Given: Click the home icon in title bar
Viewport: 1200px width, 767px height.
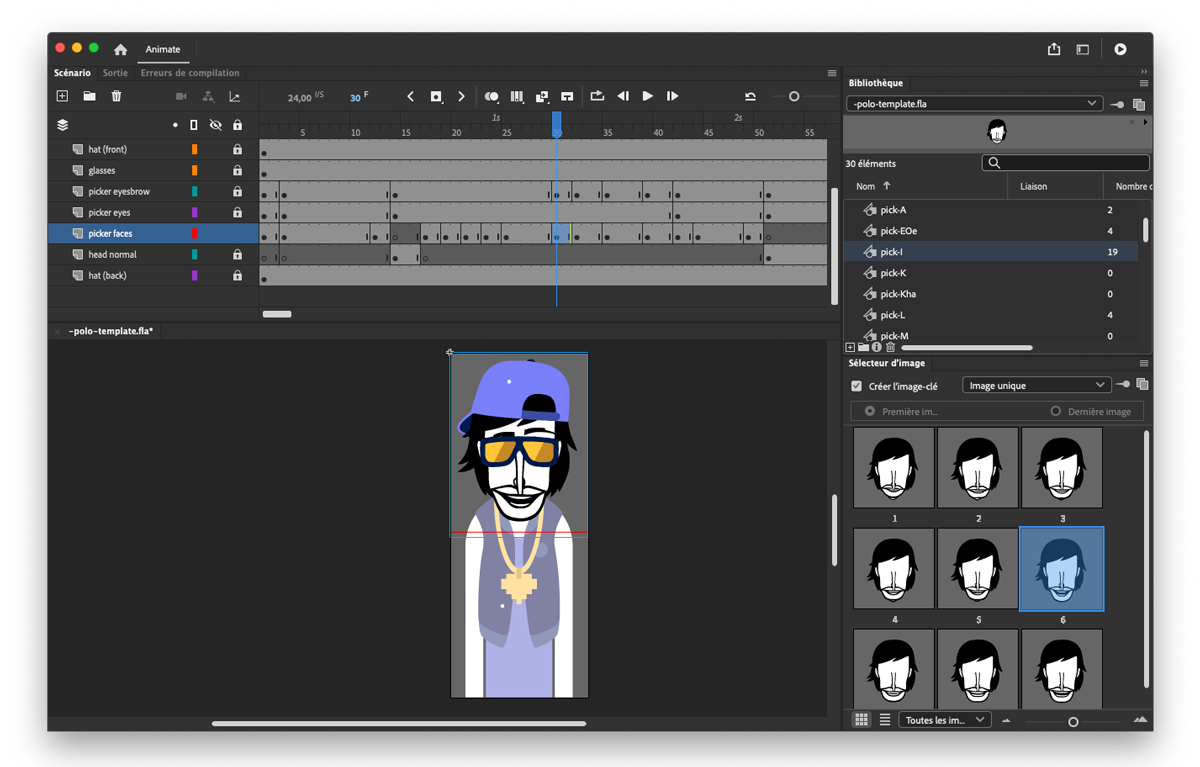Looking at the screenshot, I should point(120,49).
